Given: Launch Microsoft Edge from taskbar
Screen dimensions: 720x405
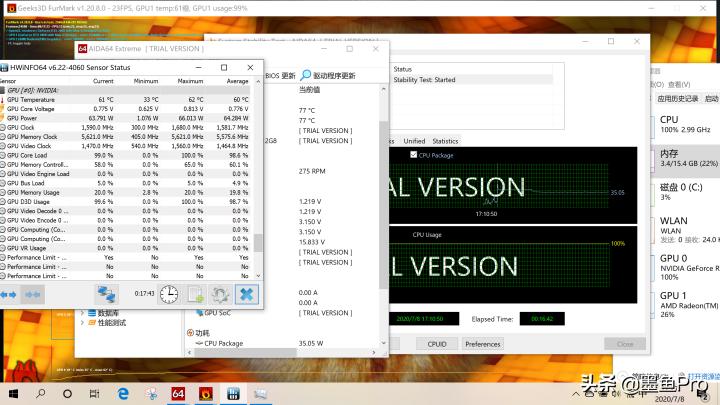Looking at the screenshot, I should click(123, 394).
